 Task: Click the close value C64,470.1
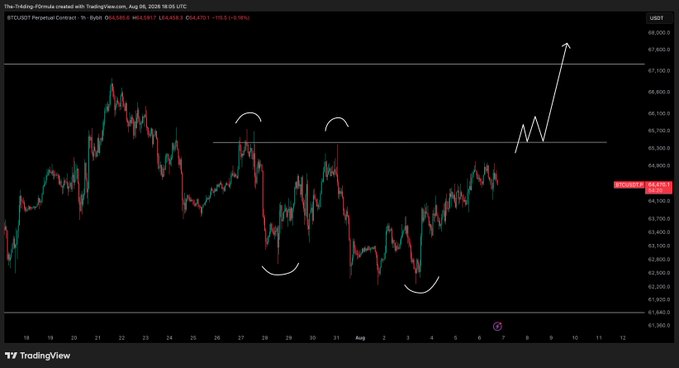(x=197, y=18)
